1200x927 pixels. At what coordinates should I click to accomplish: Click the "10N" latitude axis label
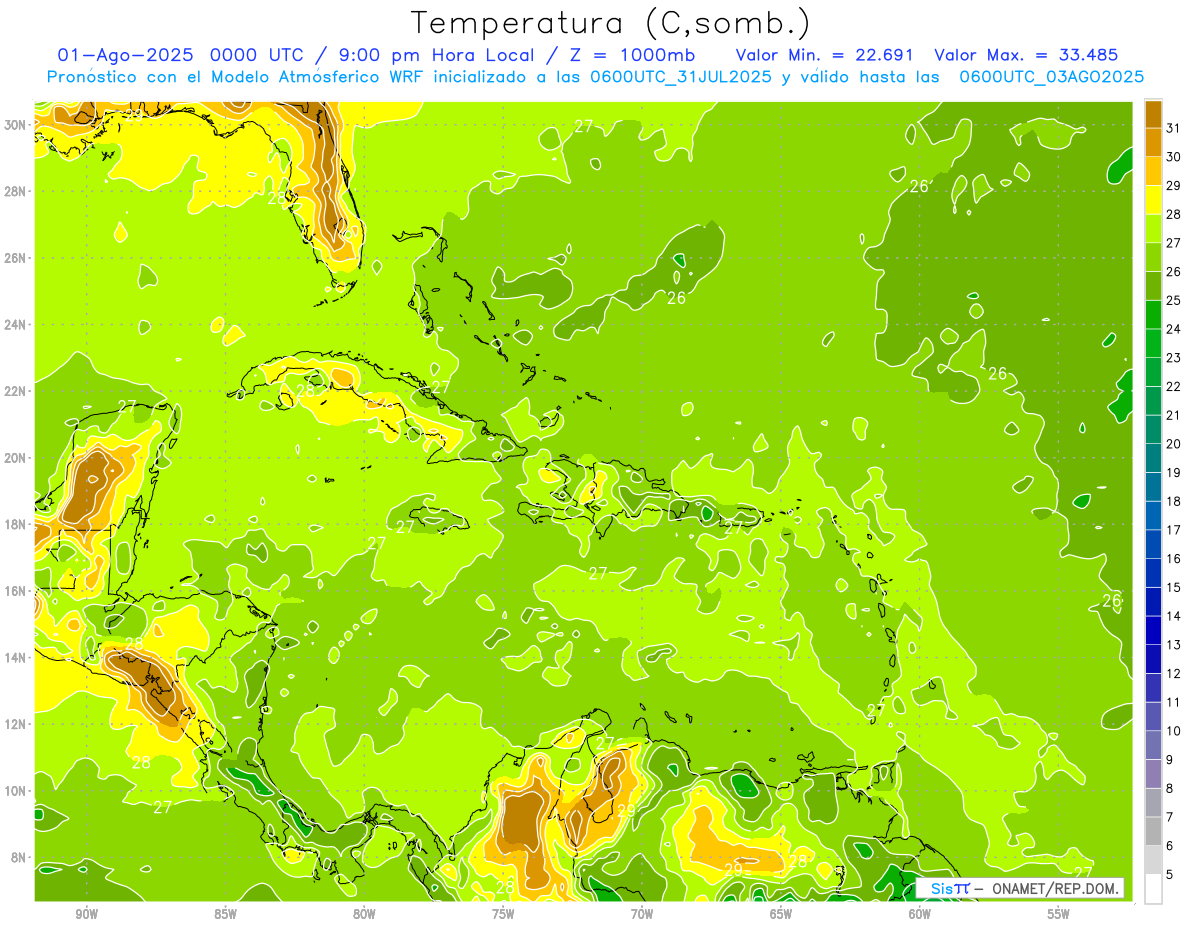point(16,790)
